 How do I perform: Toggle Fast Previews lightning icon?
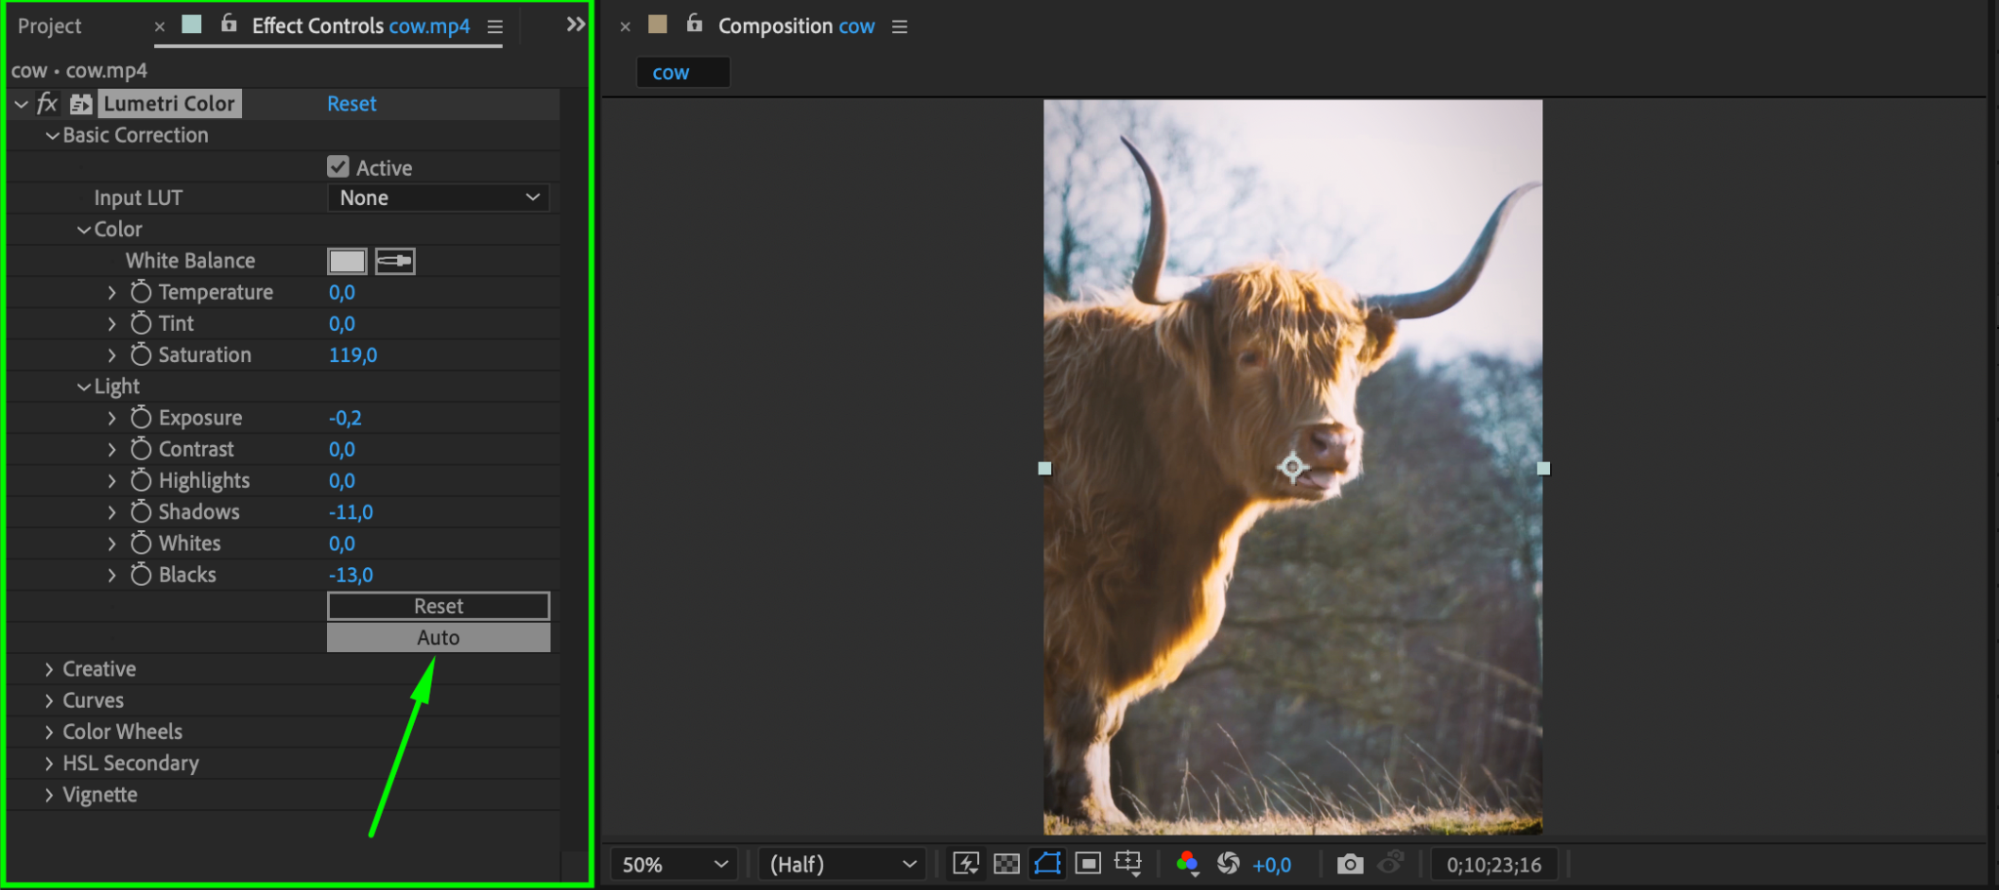(966, 864)
